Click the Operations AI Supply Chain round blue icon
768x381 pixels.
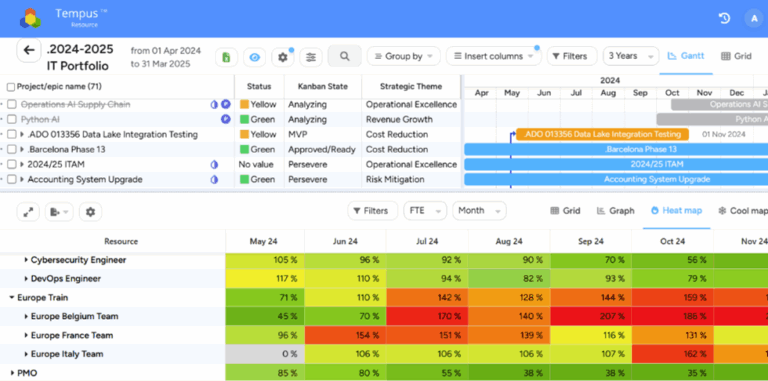tap(226, 104)
